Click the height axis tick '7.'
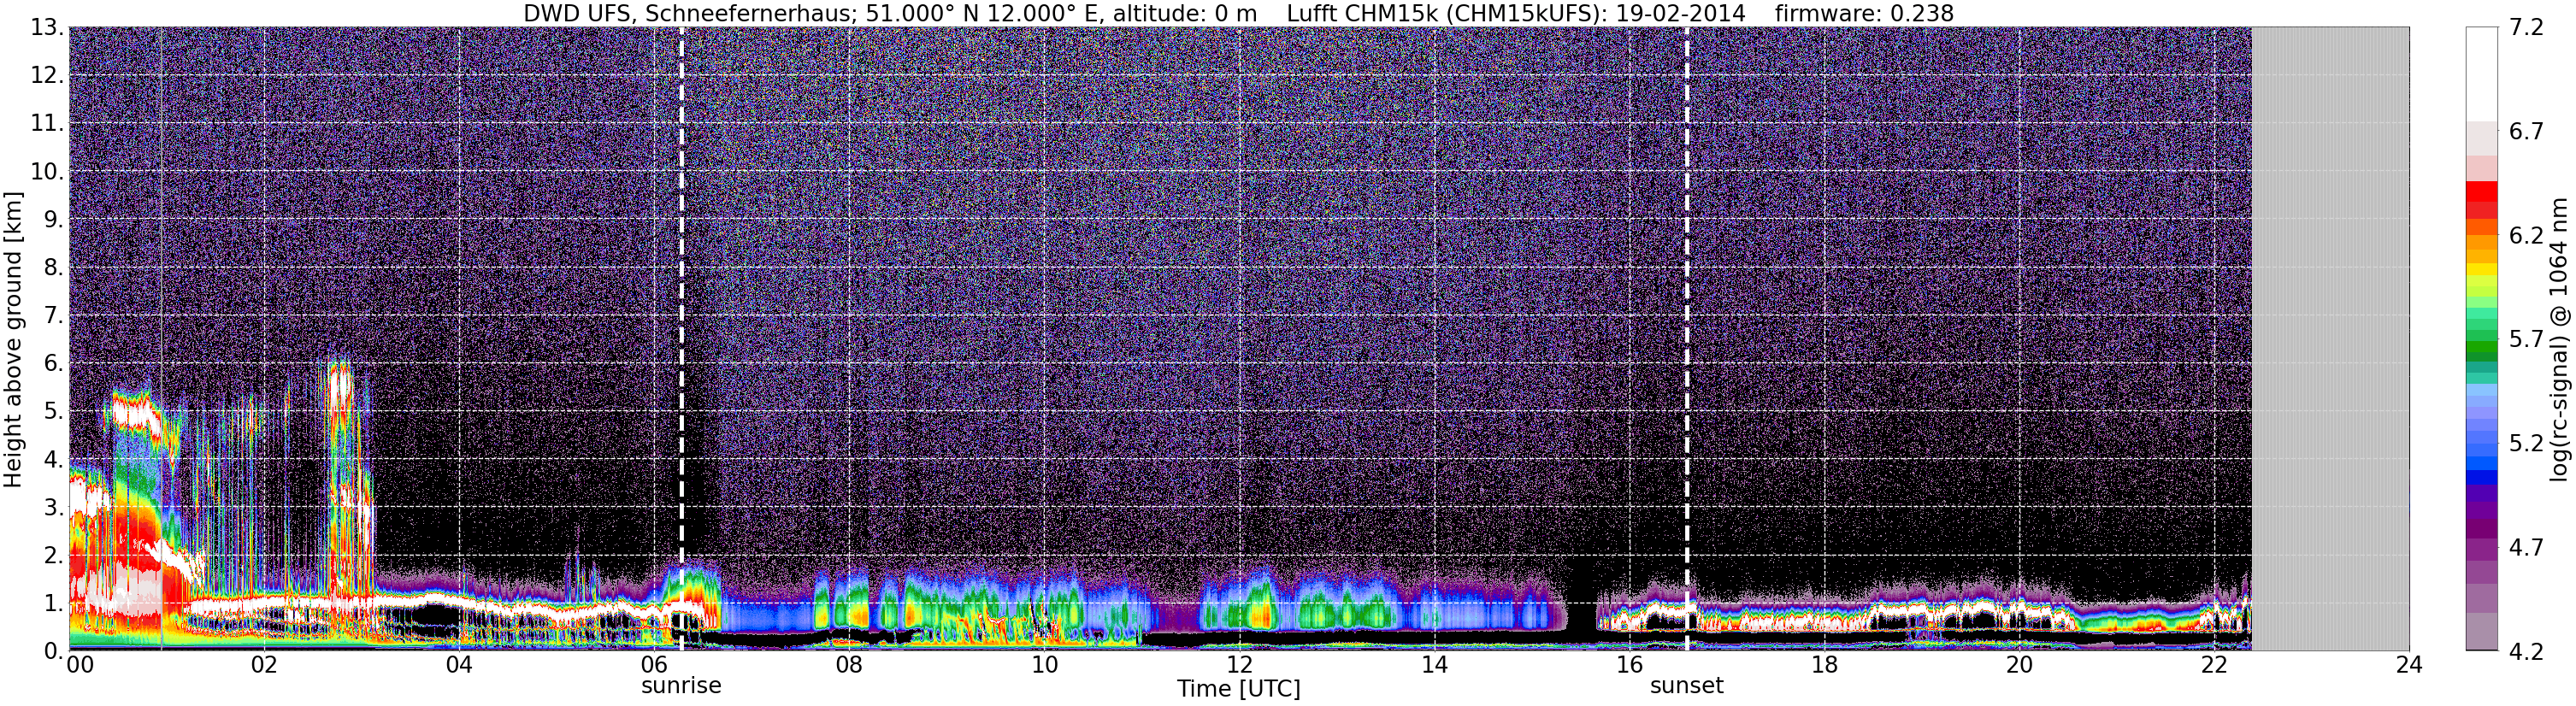This screenshot has width=2576, height=706. 54,315
